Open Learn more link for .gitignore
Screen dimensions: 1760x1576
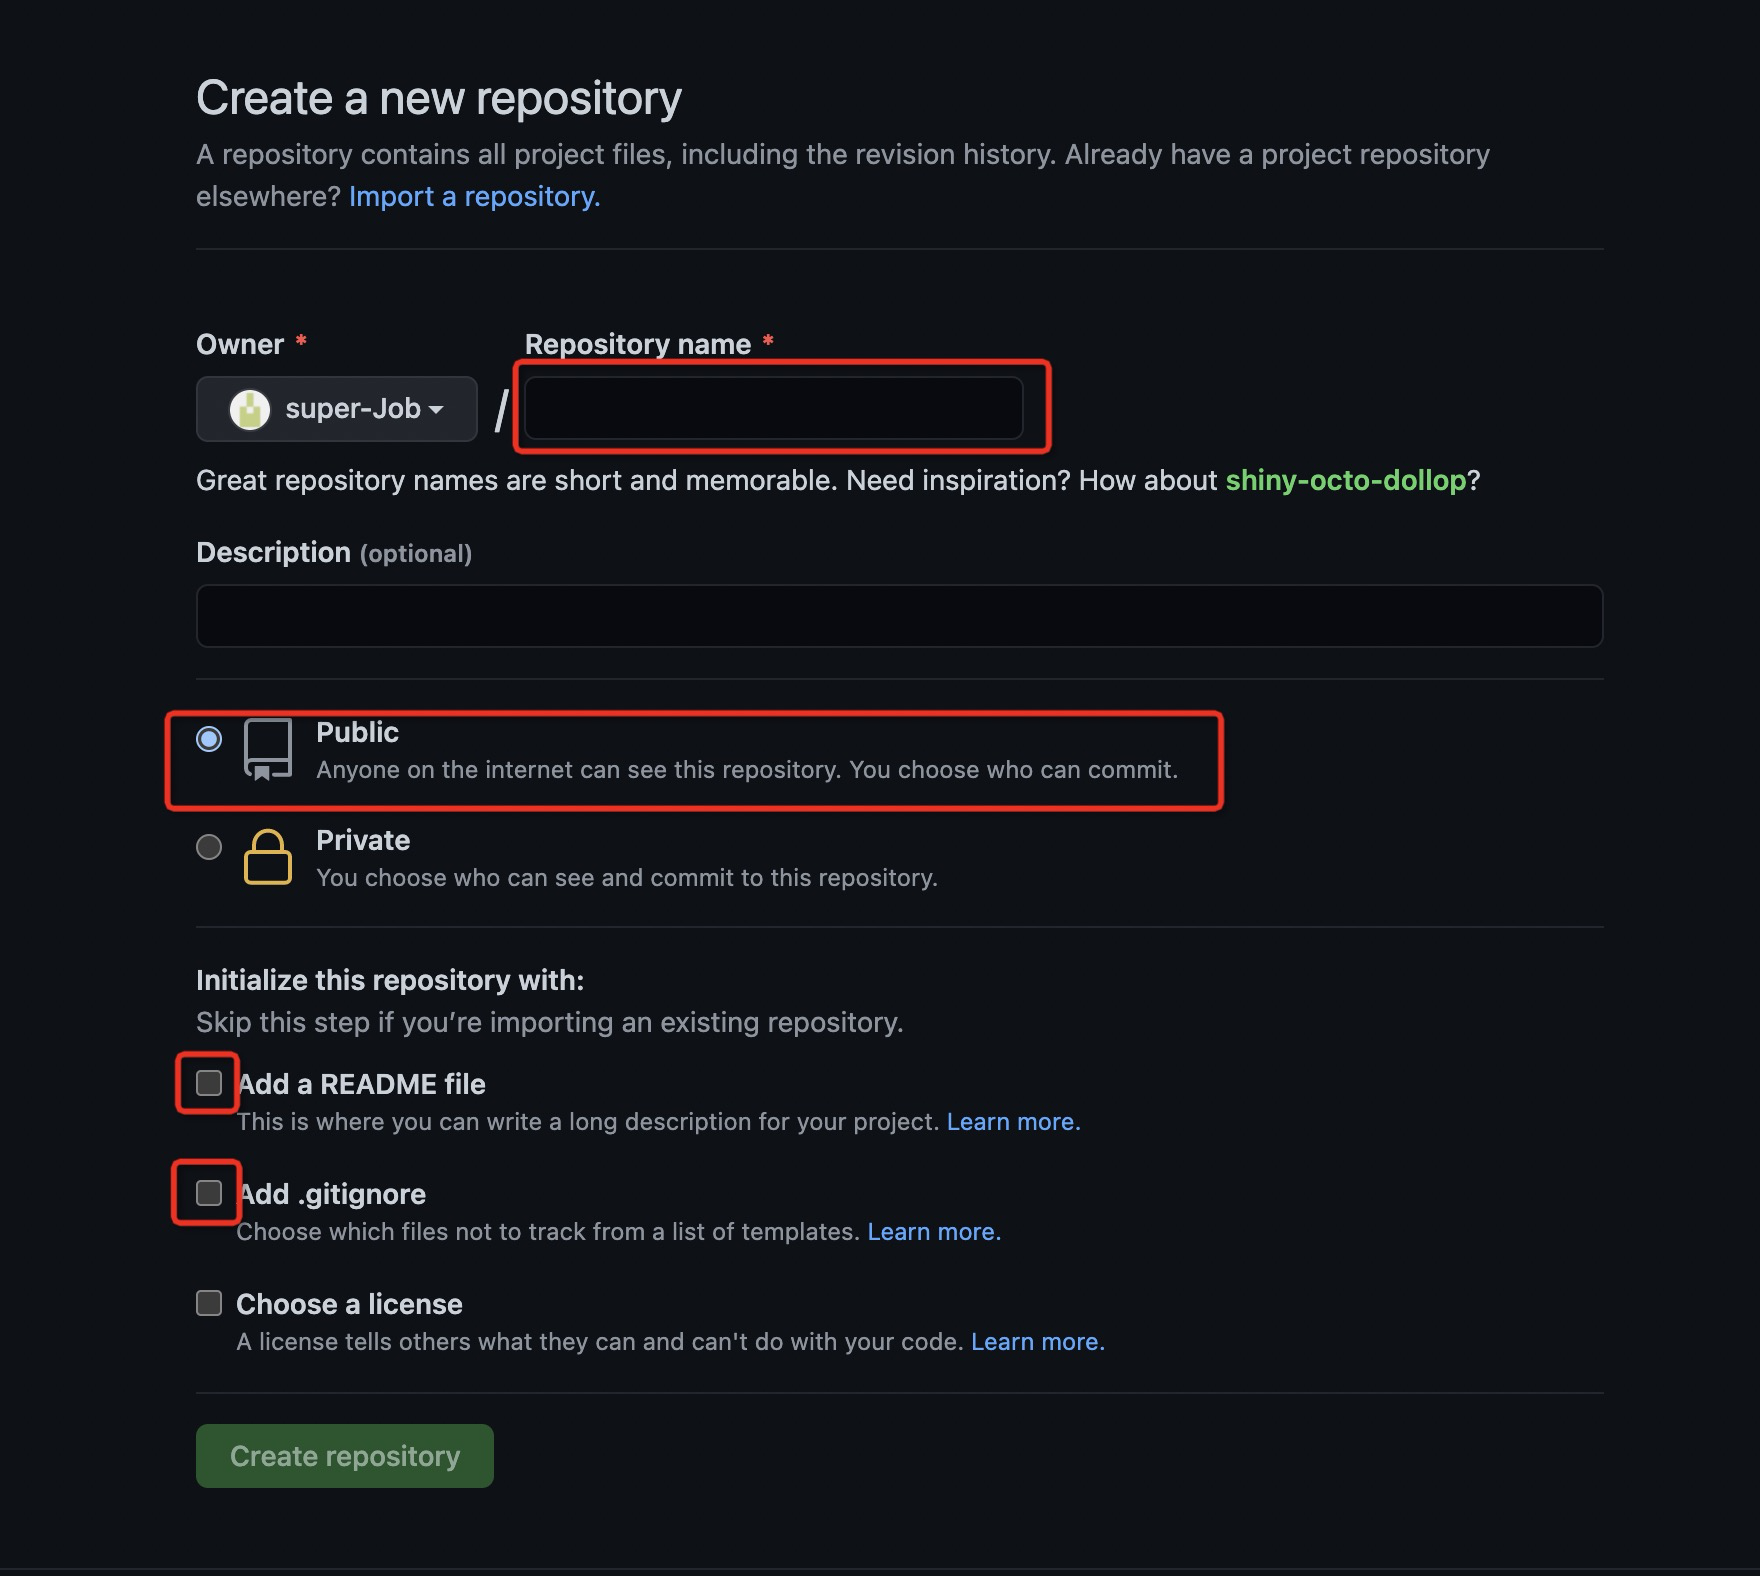click(934, 1232)
